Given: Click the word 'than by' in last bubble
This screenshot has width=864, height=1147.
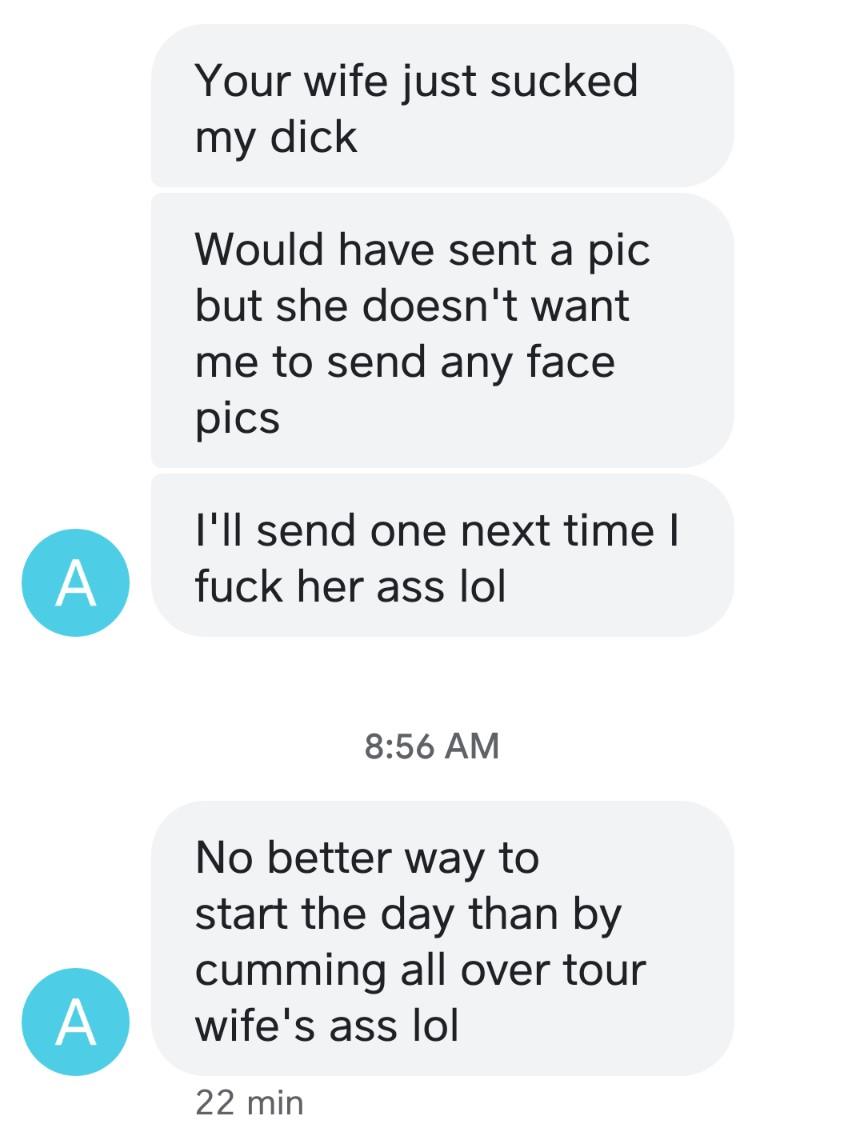Looking at the screenshot, I should click(x=545, y=914).
